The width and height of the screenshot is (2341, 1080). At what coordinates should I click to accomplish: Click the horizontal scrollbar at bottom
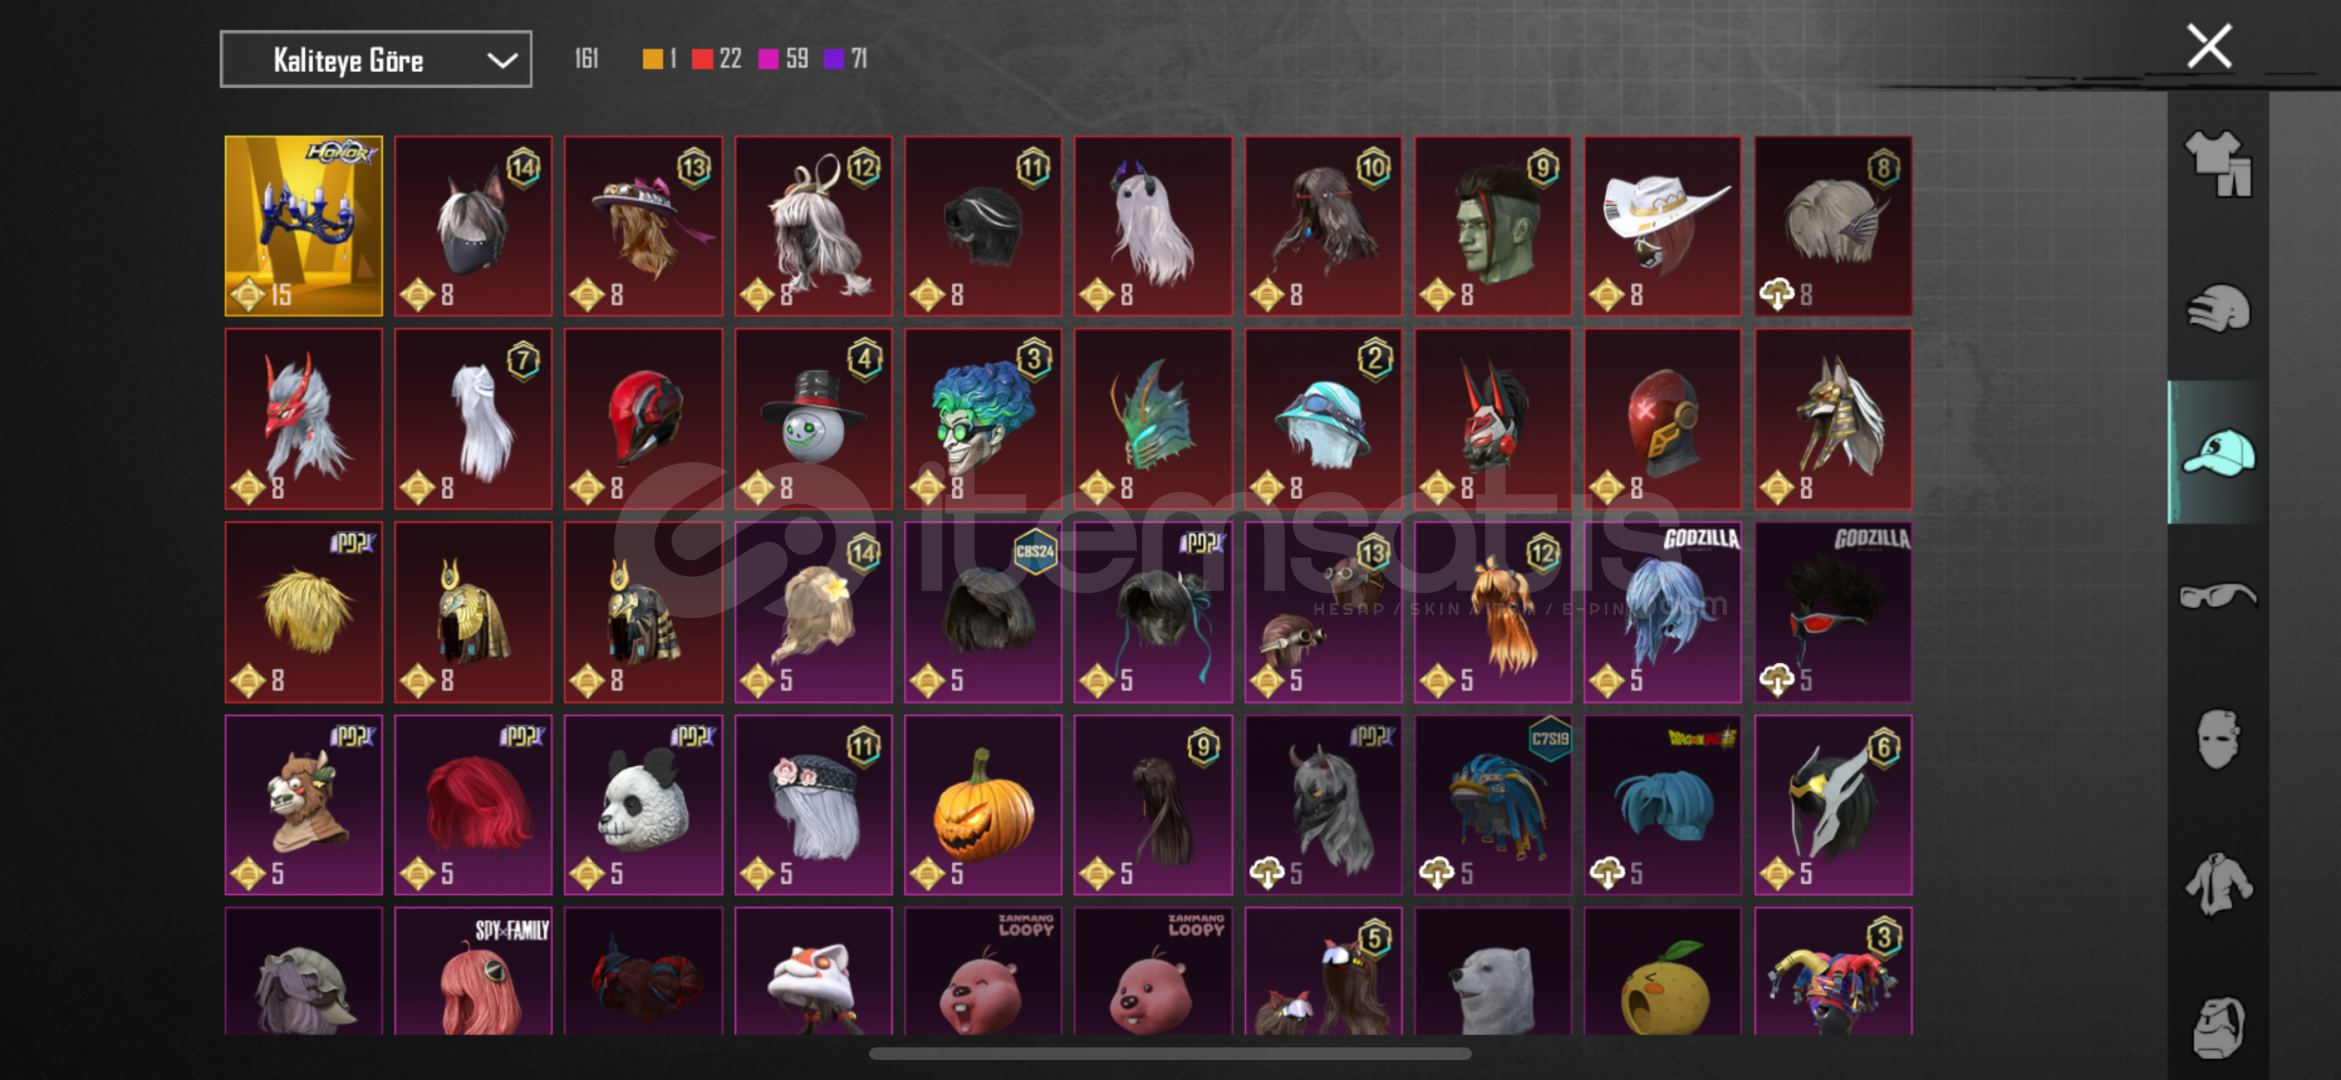[1170, 1053]
